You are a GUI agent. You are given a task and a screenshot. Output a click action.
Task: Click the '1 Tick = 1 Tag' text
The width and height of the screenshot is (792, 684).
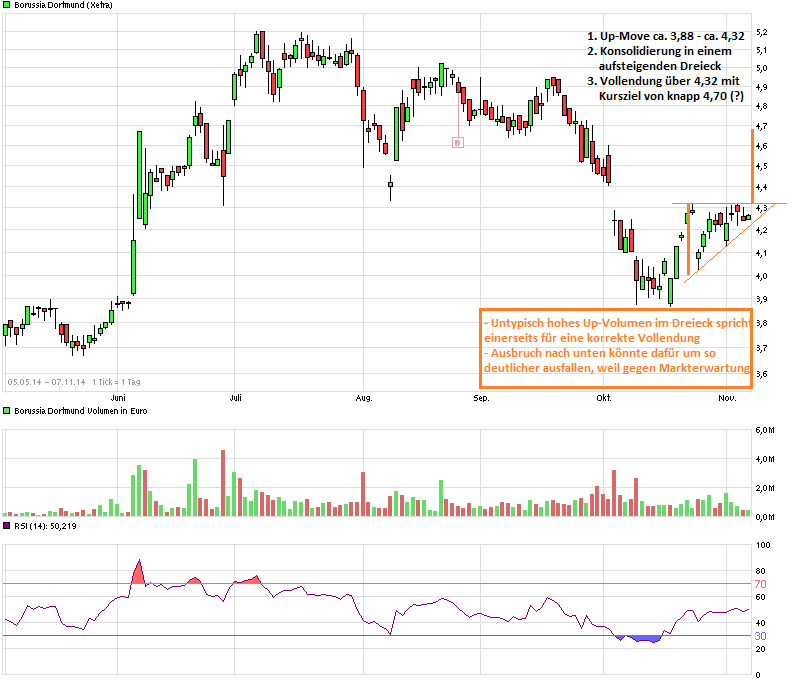coord(116,382)
